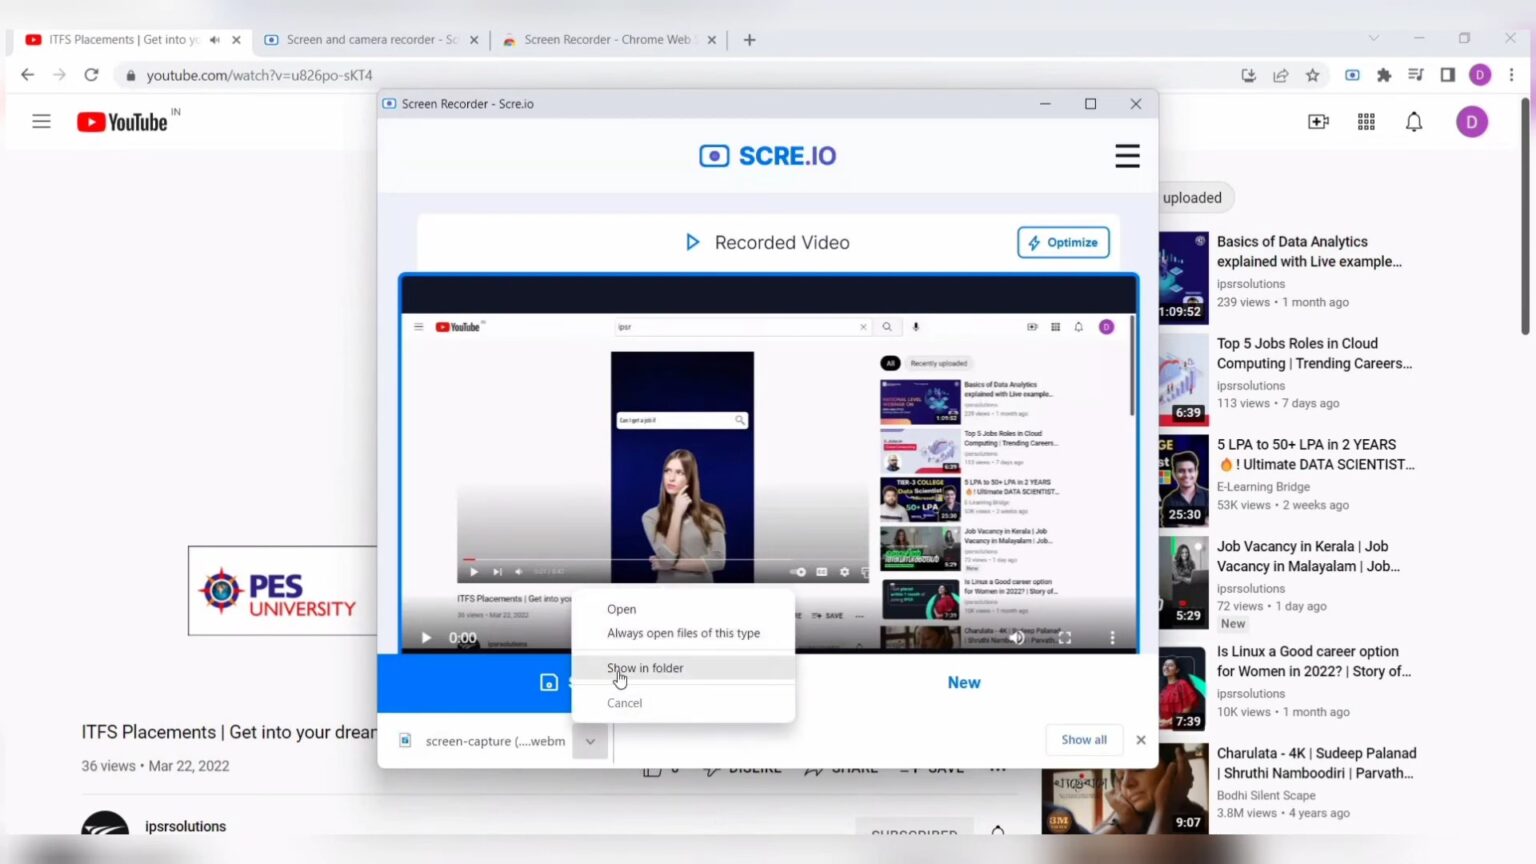The image size is (1536, 864).
Task: Play the recorded video
Action: [426, 638]
